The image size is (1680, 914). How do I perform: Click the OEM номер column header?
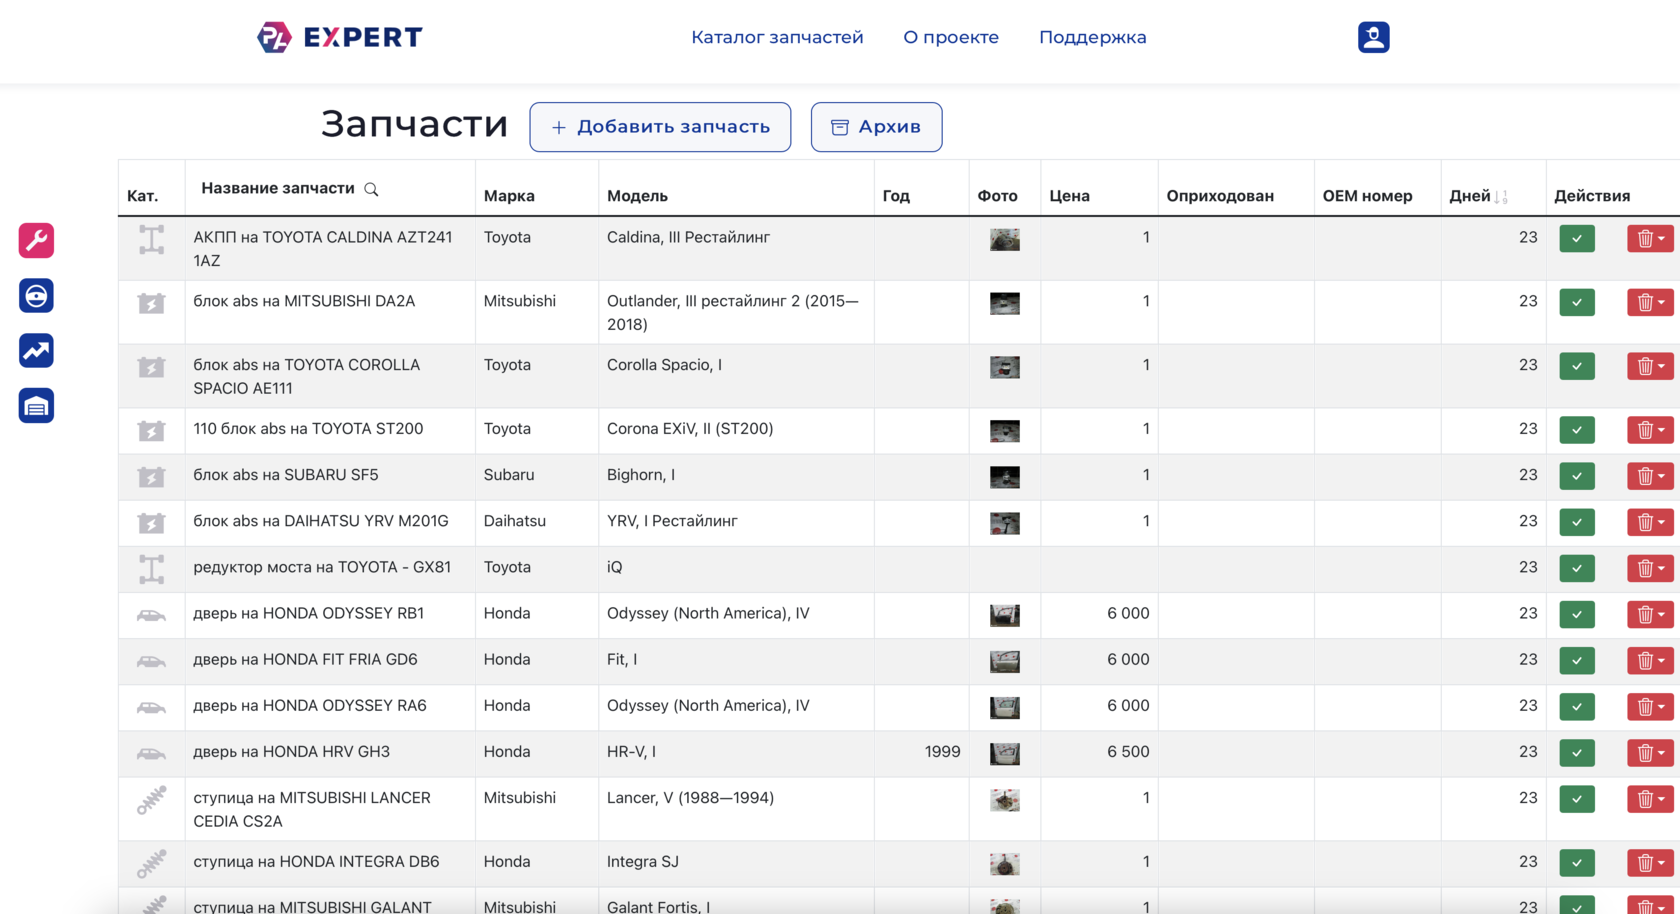(x=1367, y=196)
